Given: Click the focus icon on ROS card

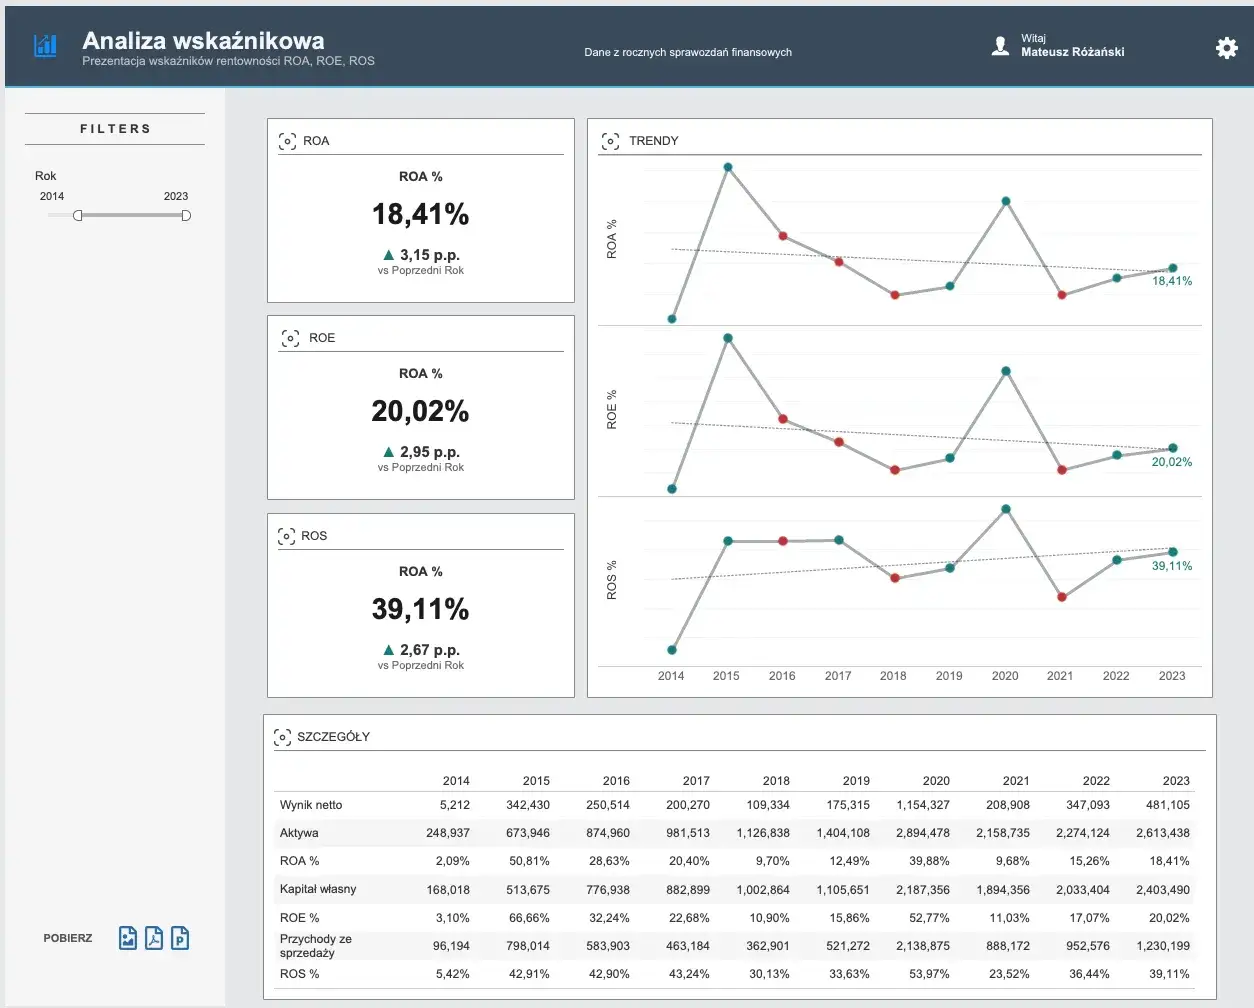Looking at the screenshot, I should (x=287, y=536).
